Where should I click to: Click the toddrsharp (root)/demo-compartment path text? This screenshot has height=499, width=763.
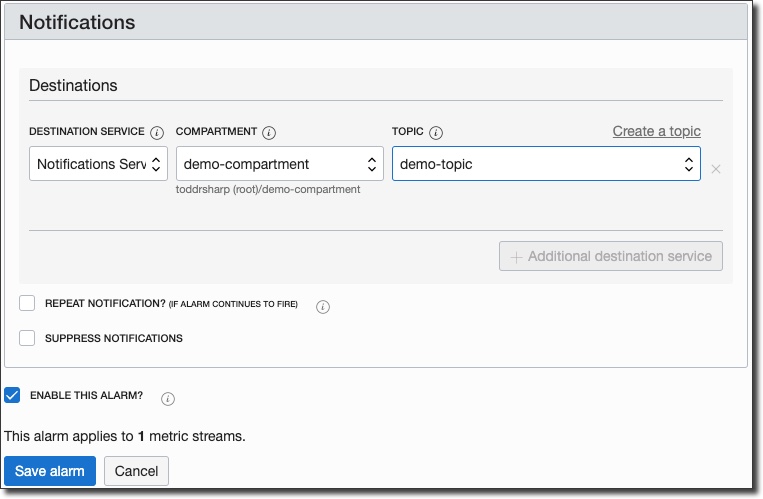(x=267, y=189)
